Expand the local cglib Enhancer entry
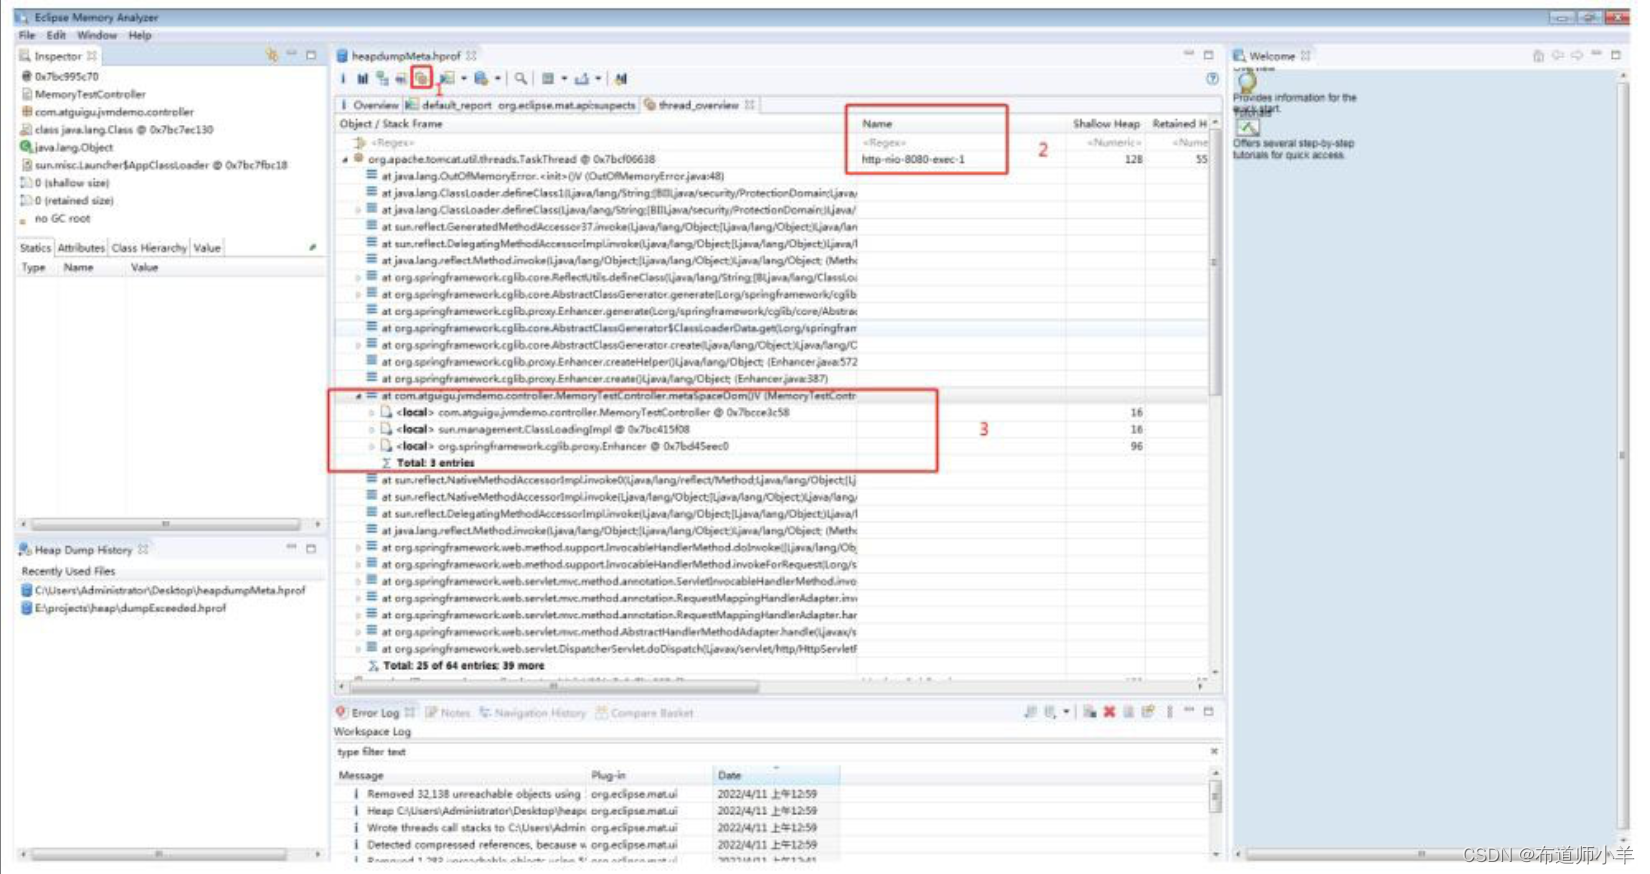Image resolution: width=1650 pixels, height=874 pixels. pyautogui.click(x=372, y=446)
